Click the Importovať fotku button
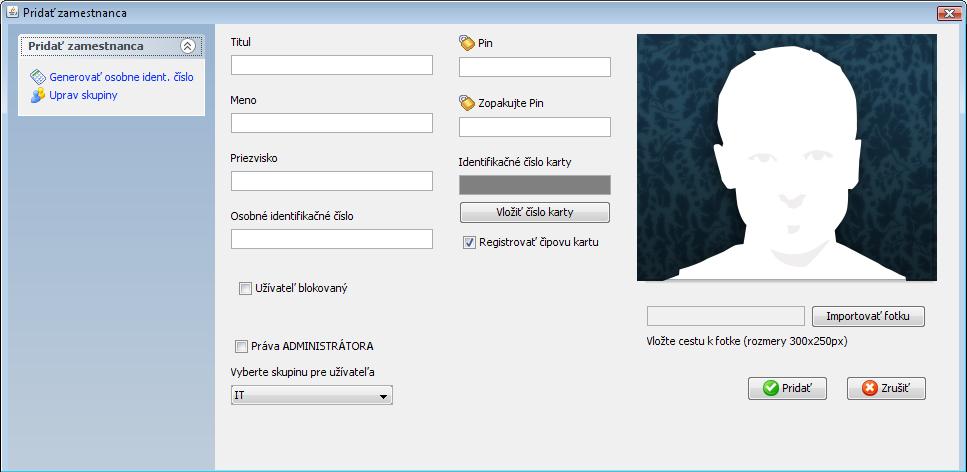Viewport: 967px width, 472px height. pyautogui.click(x=868, y=316)
